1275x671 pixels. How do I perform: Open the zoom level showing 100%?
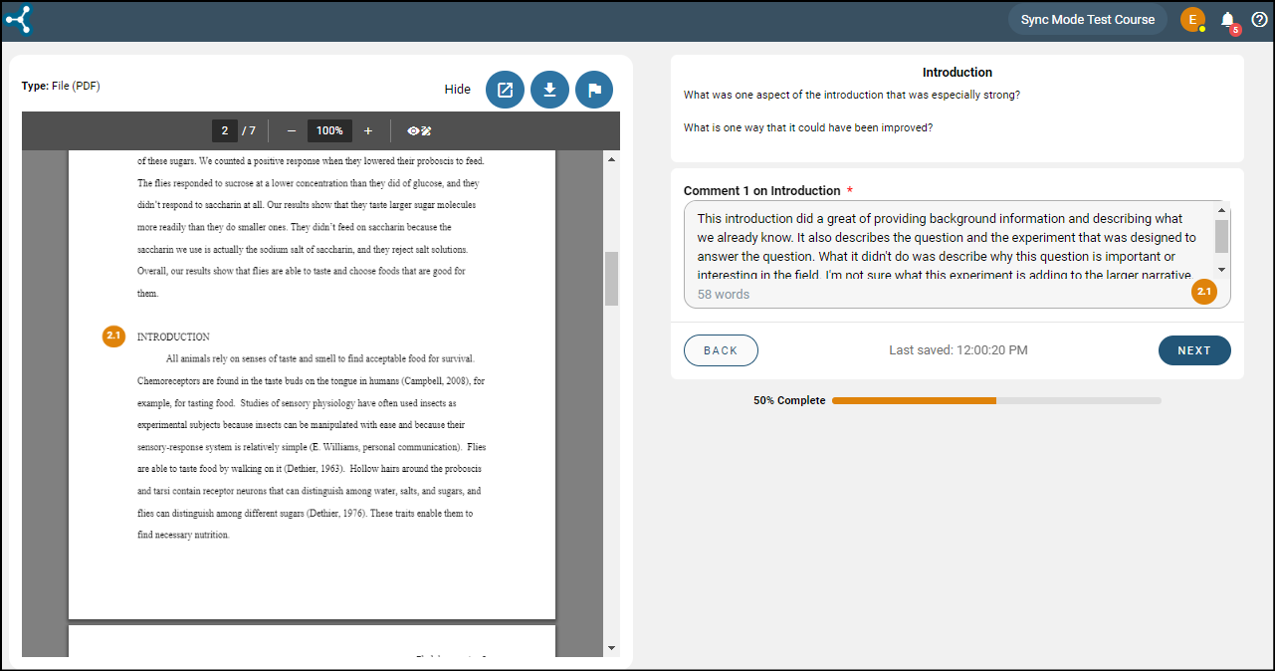pos(329,130)
